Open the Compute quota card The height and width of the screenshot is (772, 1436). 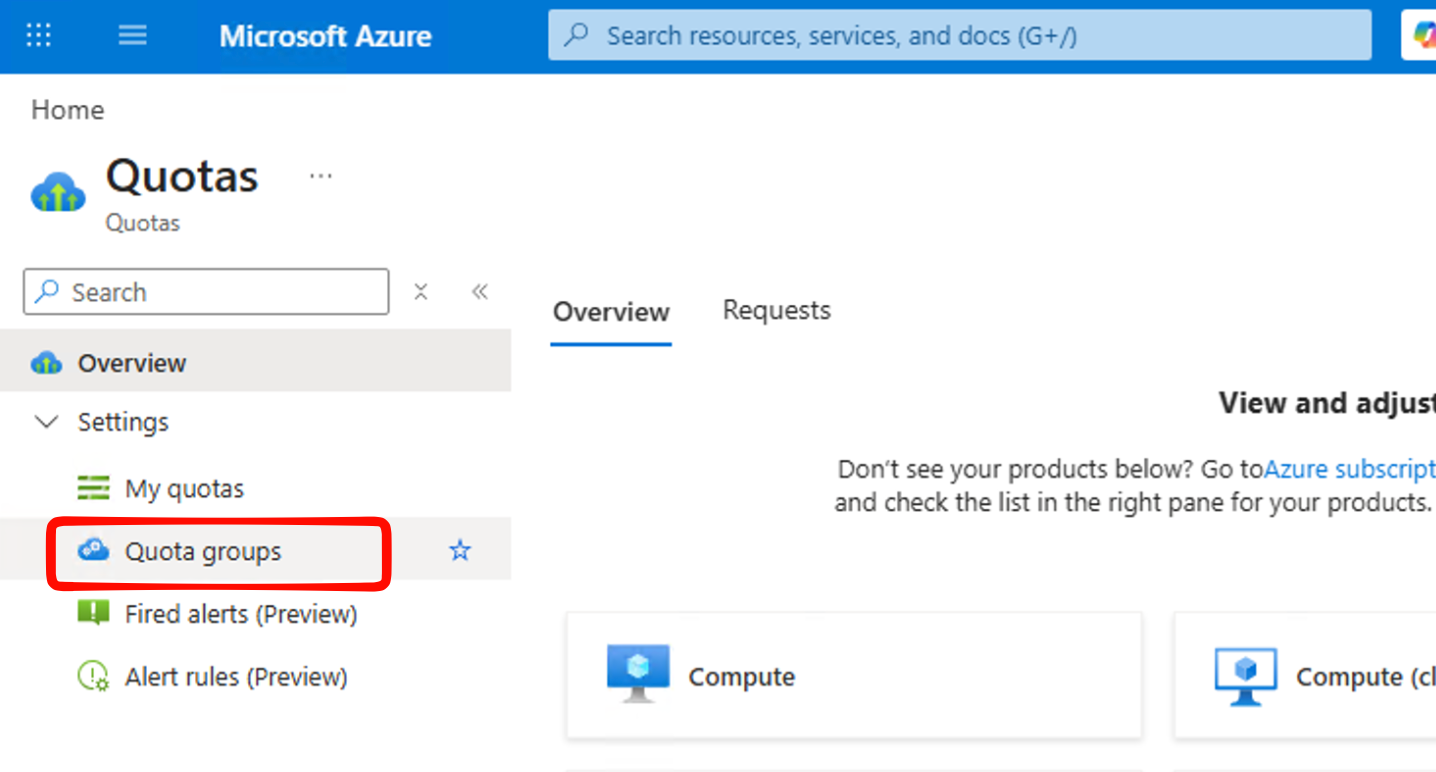click(854, 676)
